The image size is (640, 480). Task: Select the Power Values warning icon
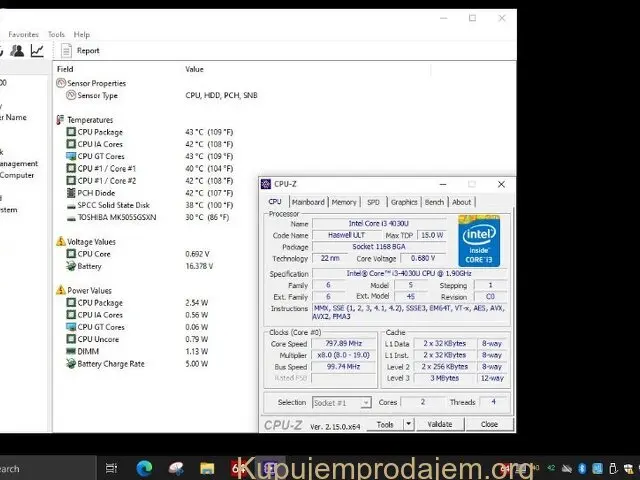[x=61, y=291]
